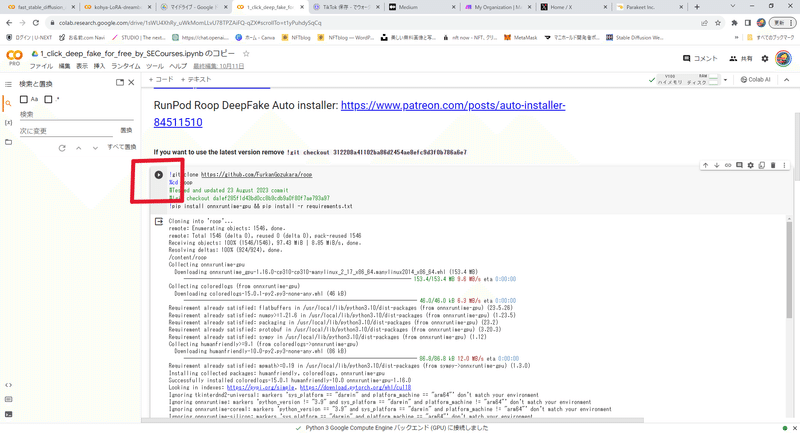Click the 置換 replace button

tap(126, 131)
